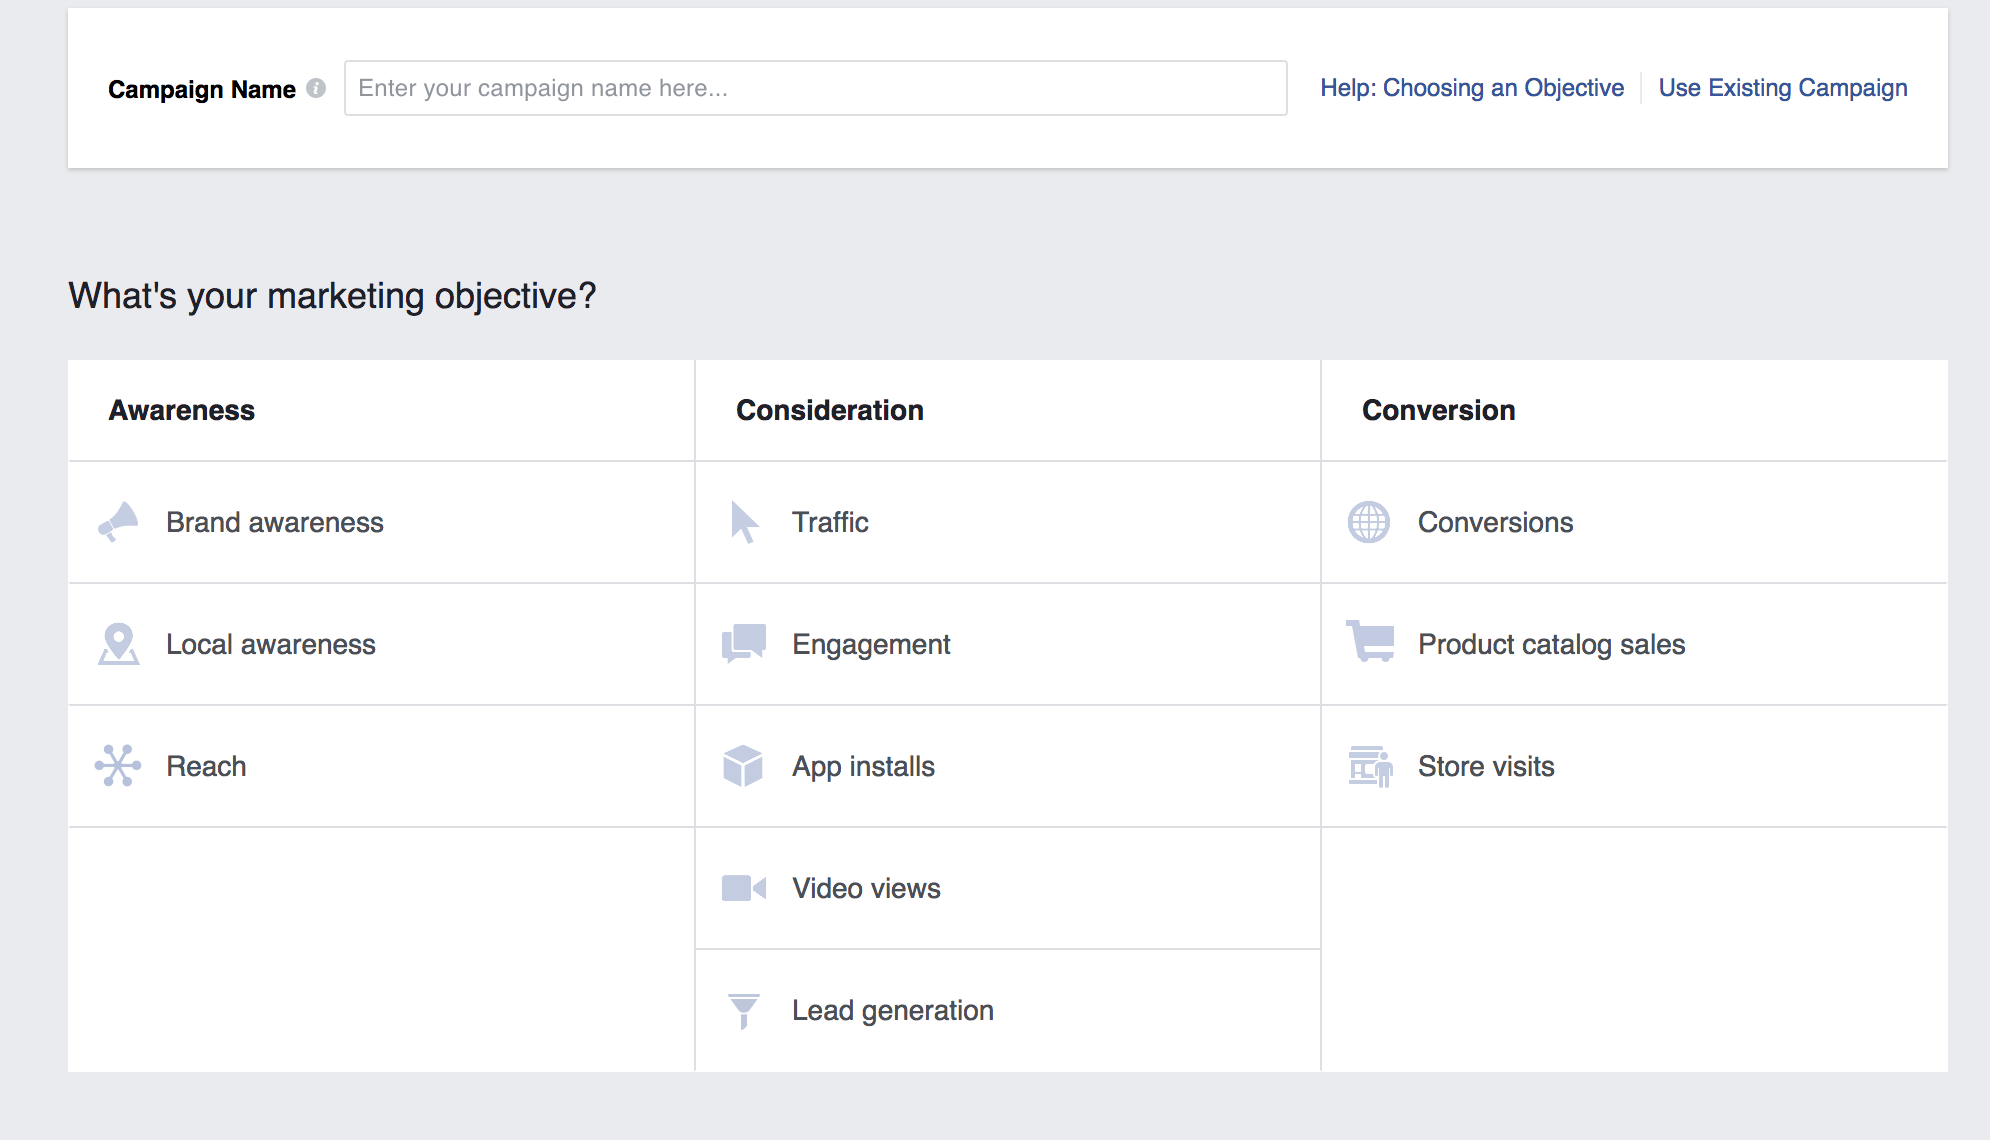The image size is (1990, 1140).
Task: Click the Conversions globe icon
Action: [1369, 522]
